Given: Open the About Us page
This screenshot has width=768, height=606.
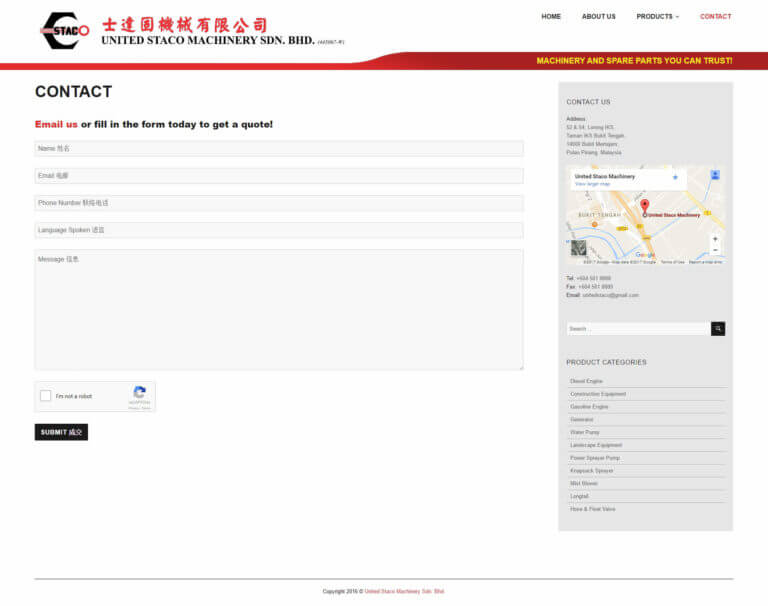Looking at the screenshot, I should [599, 17].
